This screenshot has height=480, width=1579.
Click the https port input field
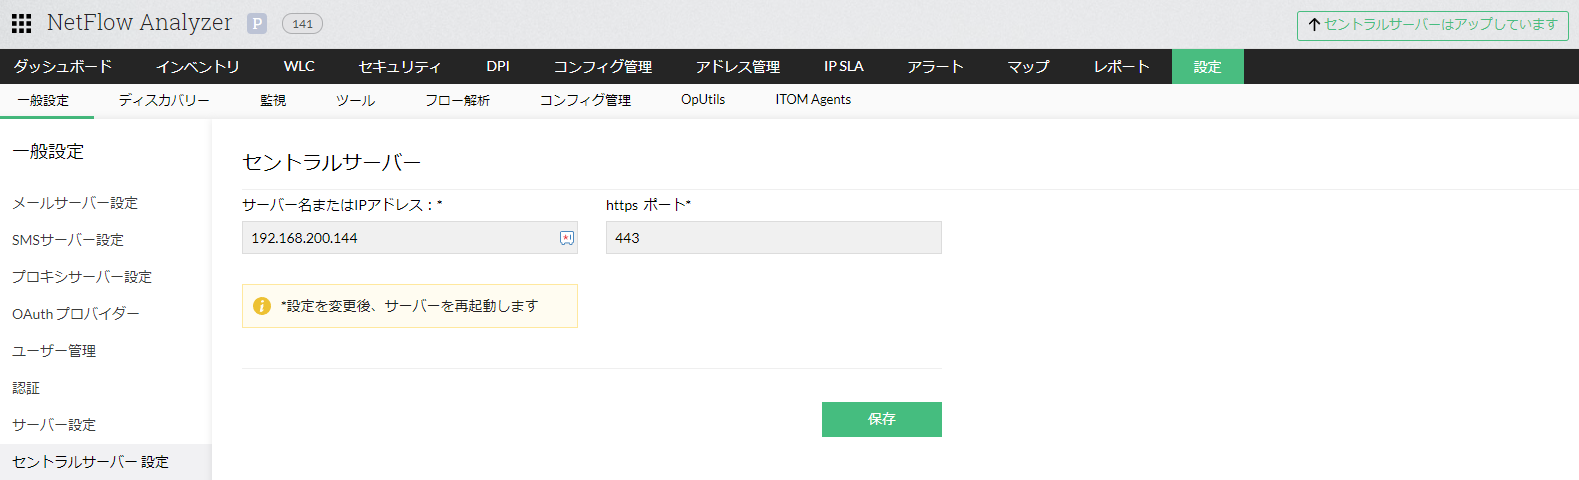773,238
